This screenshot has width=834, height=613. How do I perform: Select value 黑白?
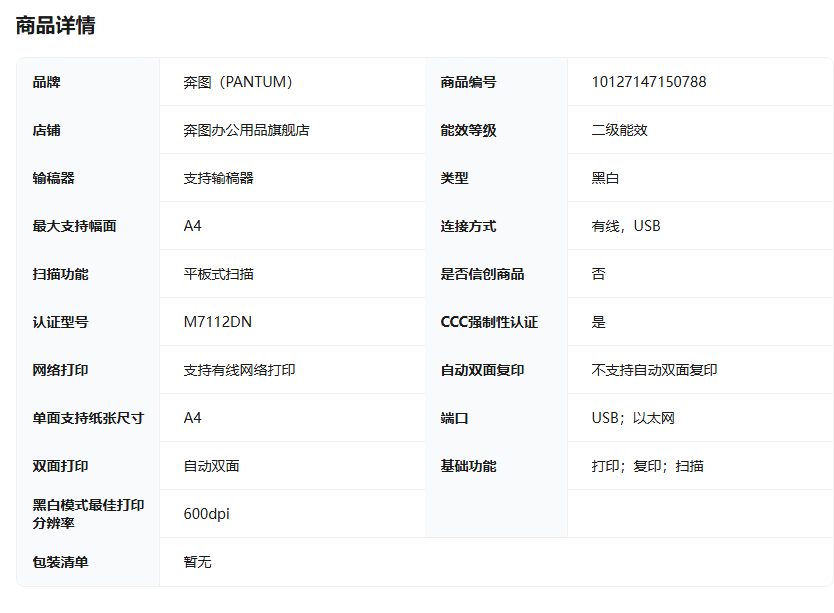(x=605, y=178)
